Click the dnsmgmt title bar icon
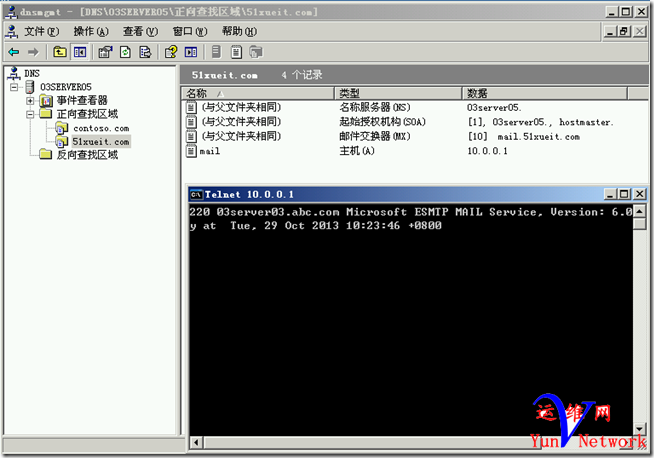The height and width of the screenshot is (458, 654). click(12, 12)
